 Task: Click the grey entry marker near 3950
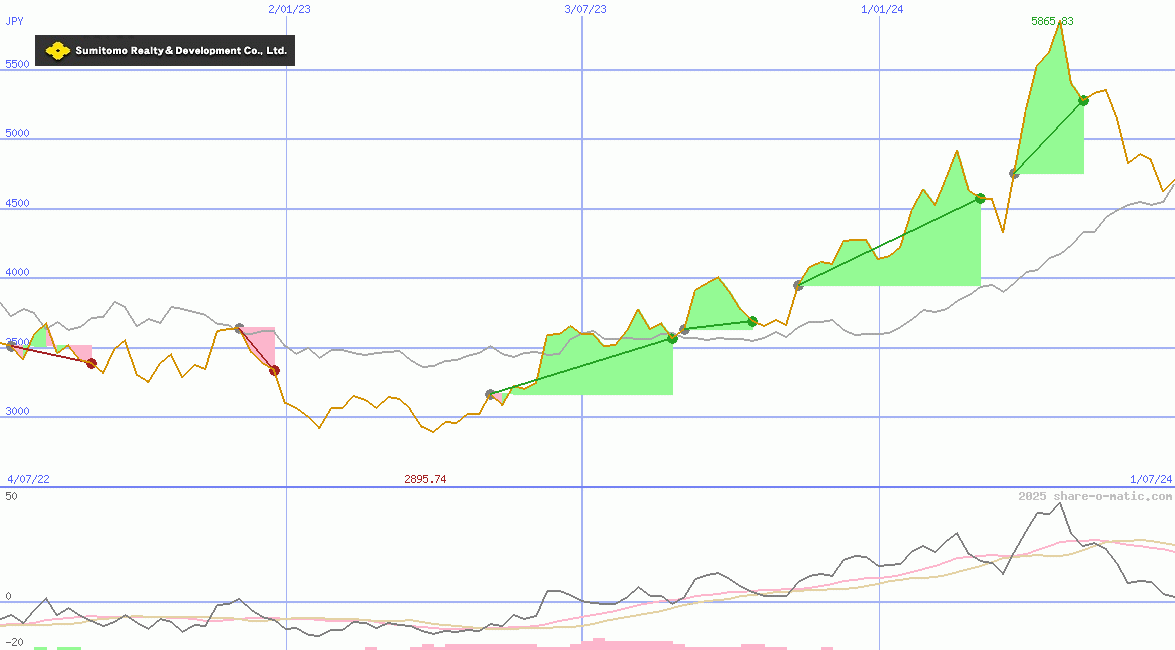(x=799, y=286)
